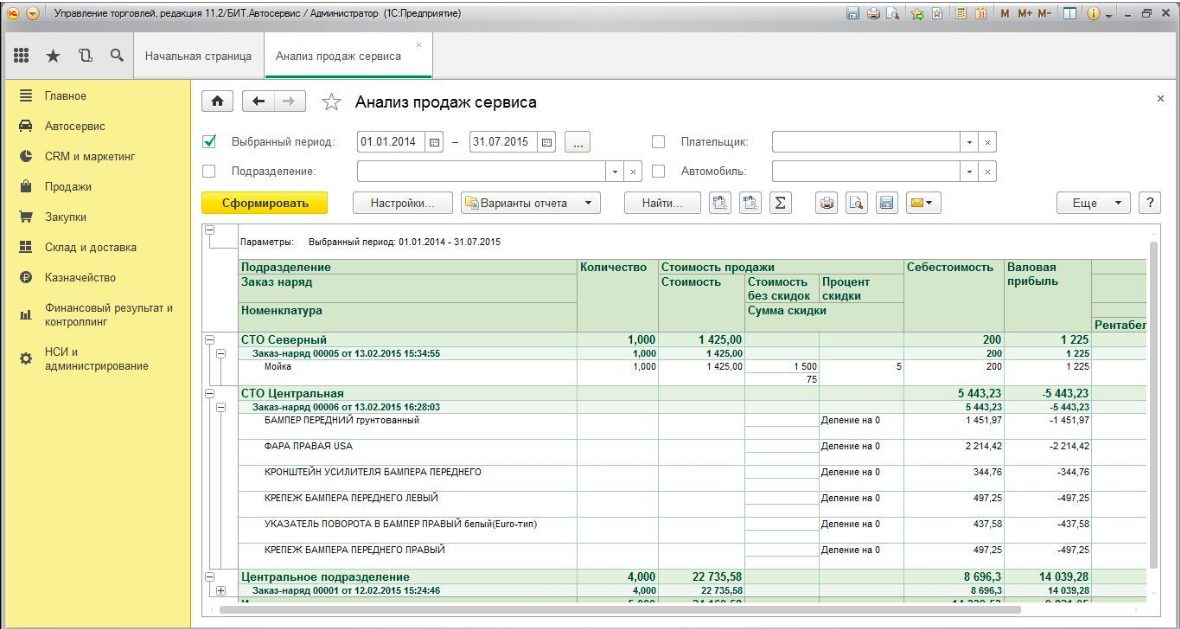1180x629 pixels.
Task: Open the 'Варианты отчета' dropdown
Action: tap(530, 203)
